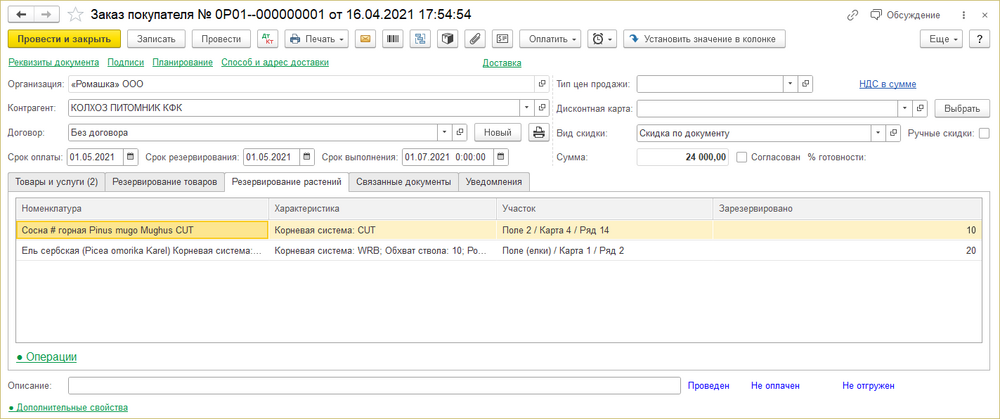Enable the Ручные скидки checkbox

click(984, 133)
